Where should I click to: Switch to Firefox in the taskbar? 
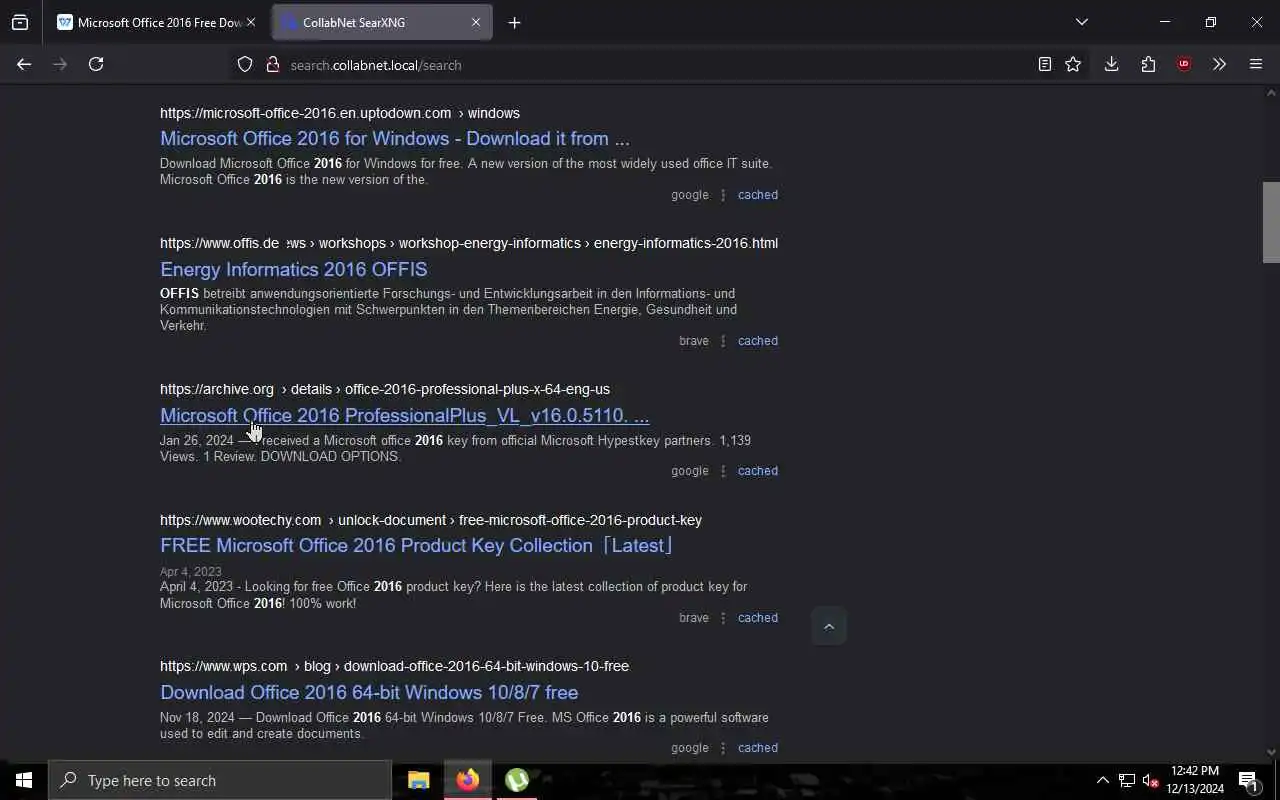468,780
